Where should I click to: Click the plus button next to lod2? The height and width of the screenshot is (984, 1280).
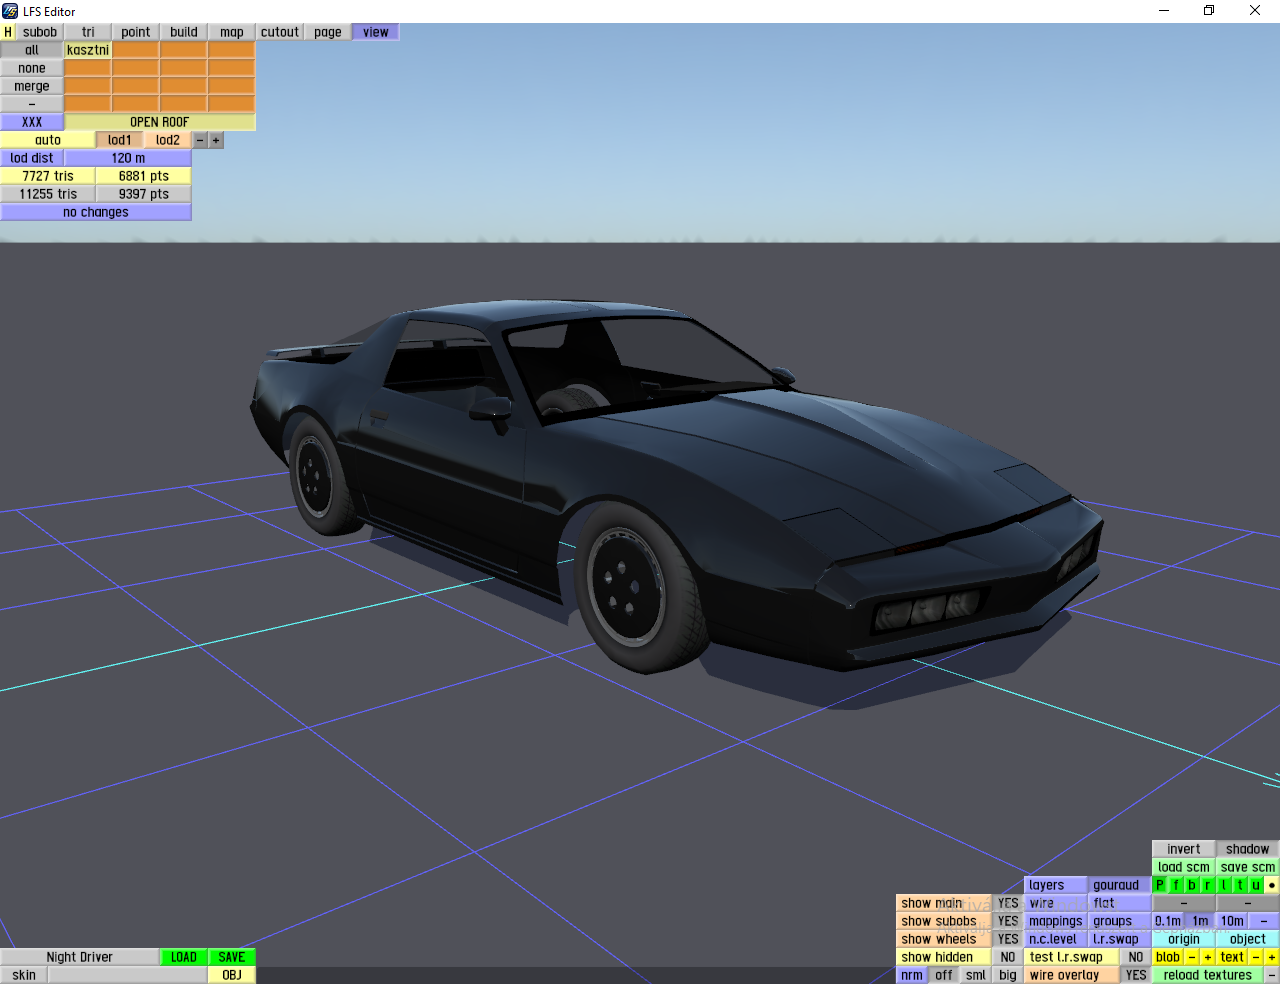(x=216, y=140)
